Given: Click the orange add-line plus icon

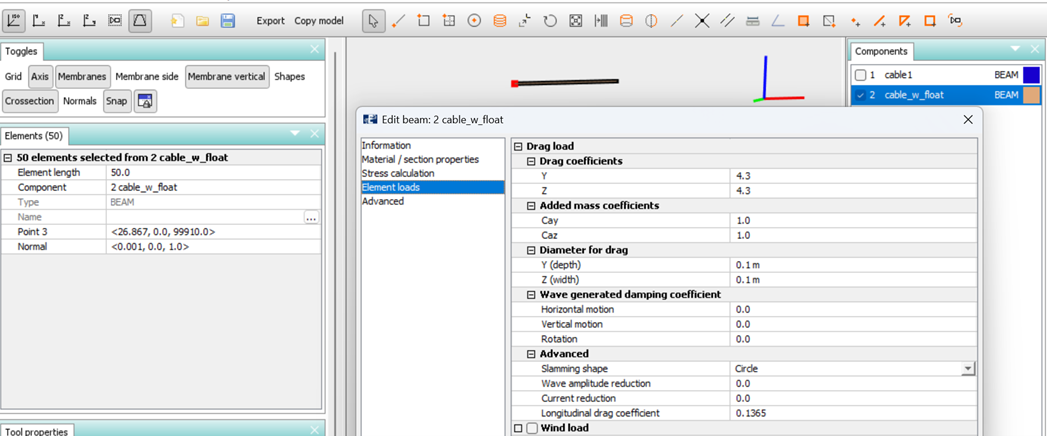Looking at the screenshot, I should [x=879, y=21].
